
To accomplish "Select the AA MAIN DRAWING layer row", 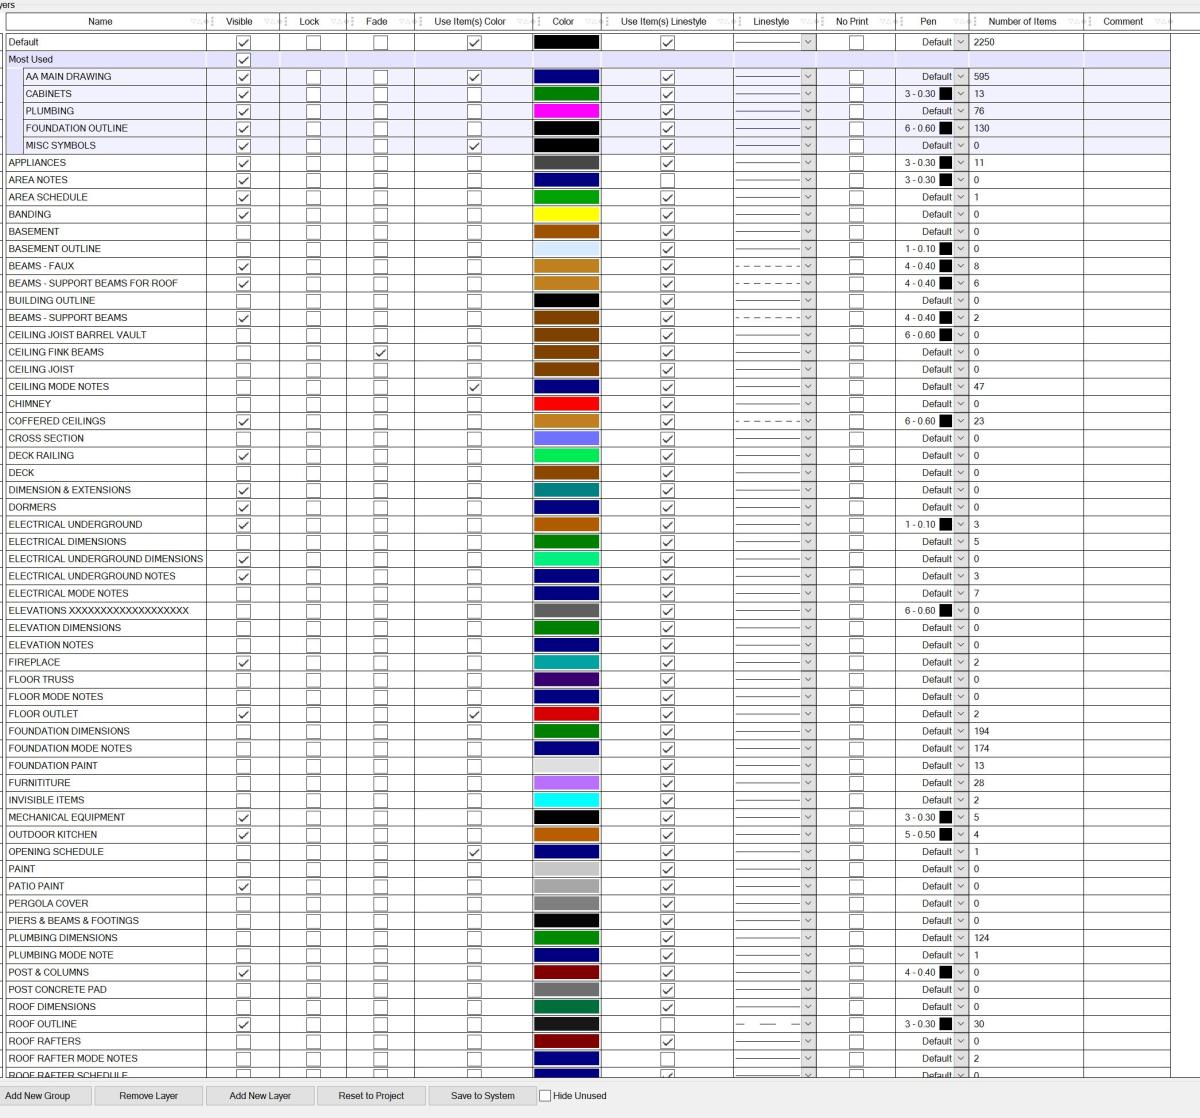I will pos(596,77).
